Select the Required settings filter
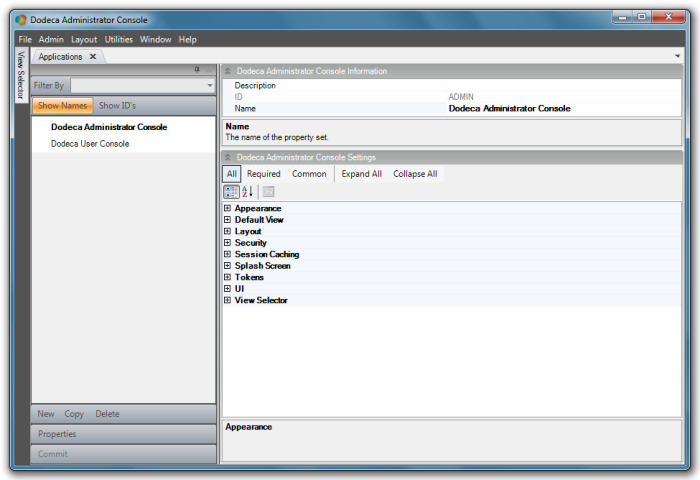This screenshot has width=700, height=480. point(264,174)
